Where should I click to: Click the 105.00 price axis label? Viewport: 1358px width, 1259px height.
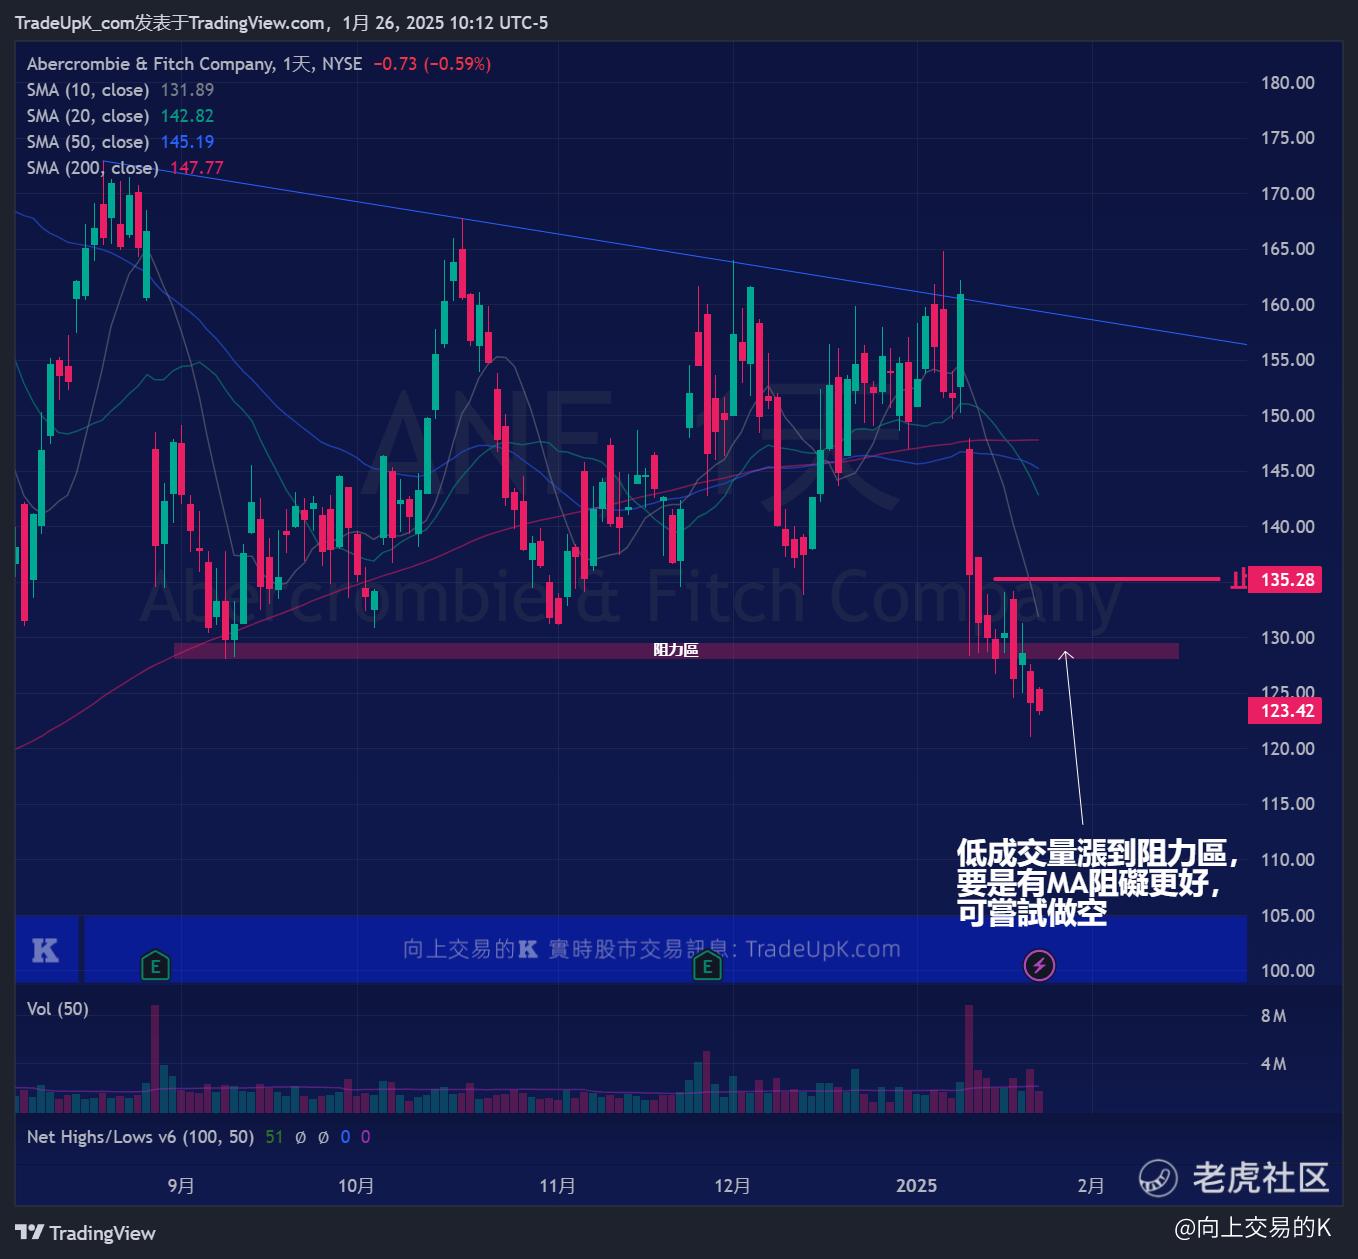point(1288,916)
